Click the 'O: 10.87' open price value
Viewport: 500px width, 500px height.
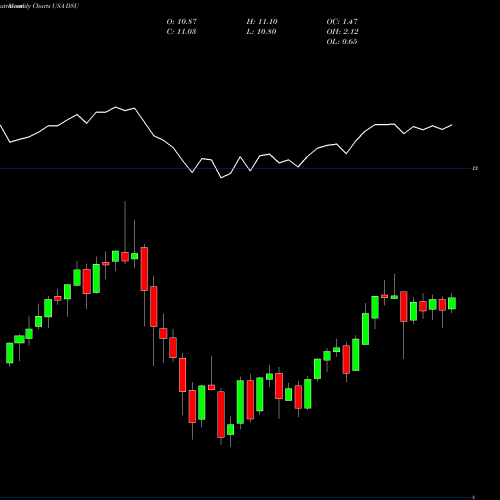tap(182, 22)
